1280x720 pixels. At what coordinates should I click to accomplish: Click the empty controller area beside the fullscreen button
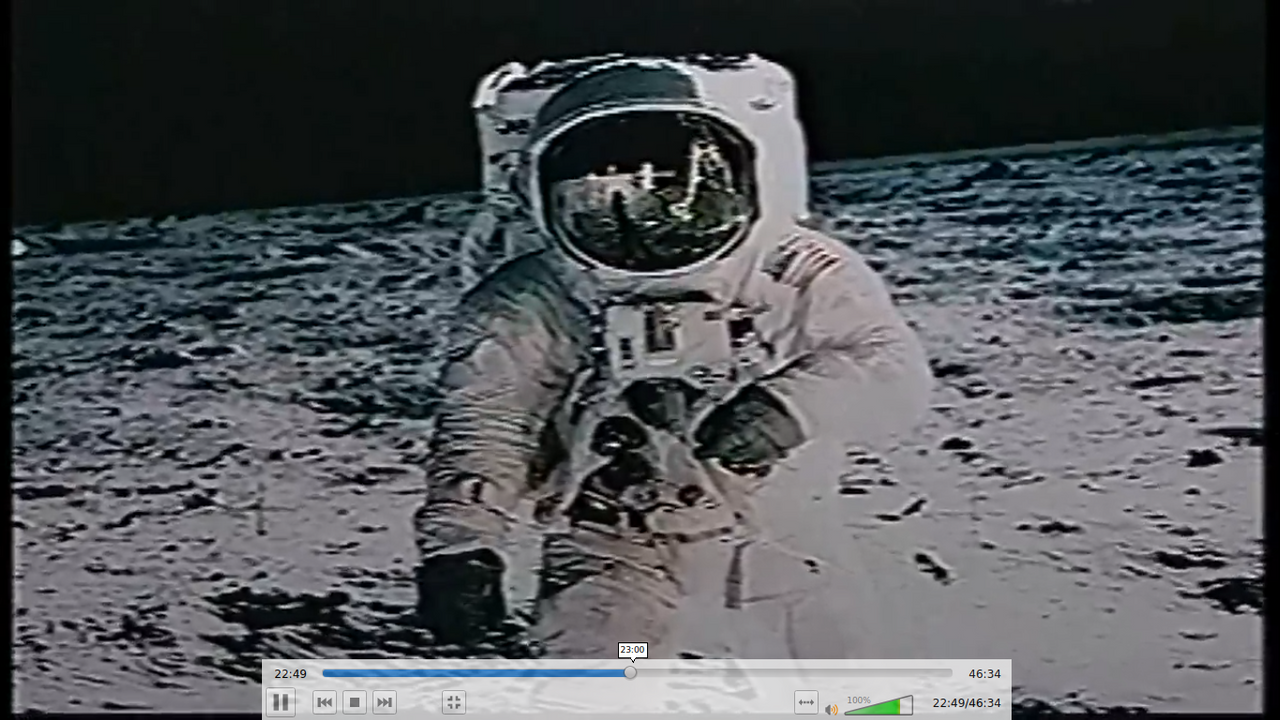tap(620, 703)
